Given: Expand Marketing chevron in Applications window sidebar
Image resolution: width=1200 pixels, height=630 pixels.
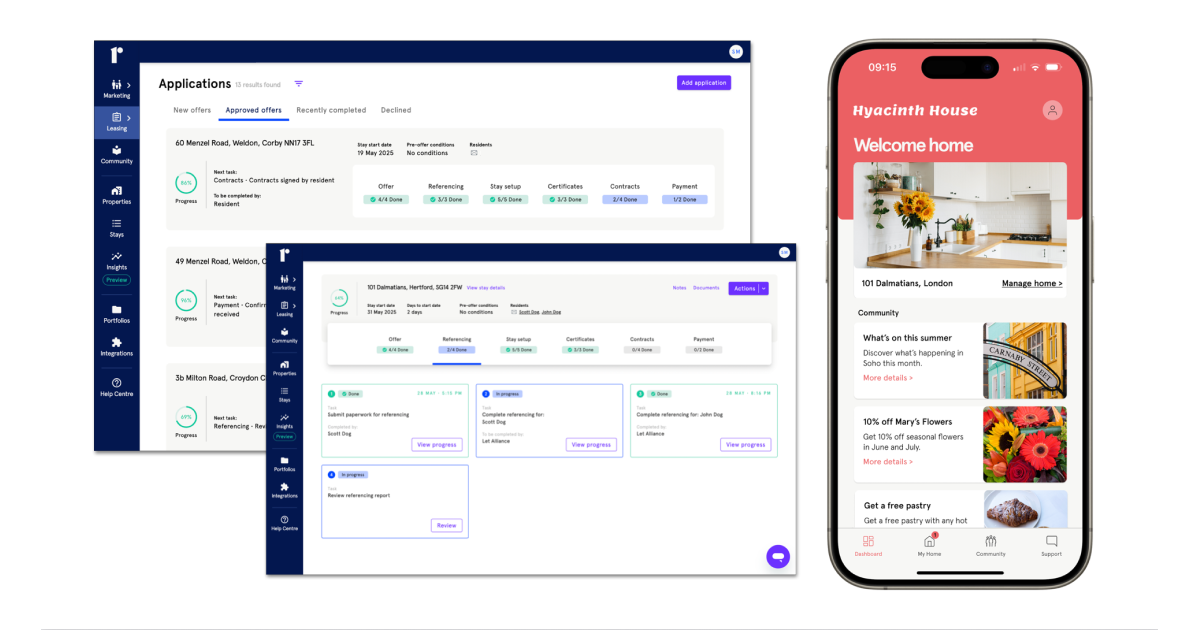Looking at the screenshot, I should click(128, 85).
